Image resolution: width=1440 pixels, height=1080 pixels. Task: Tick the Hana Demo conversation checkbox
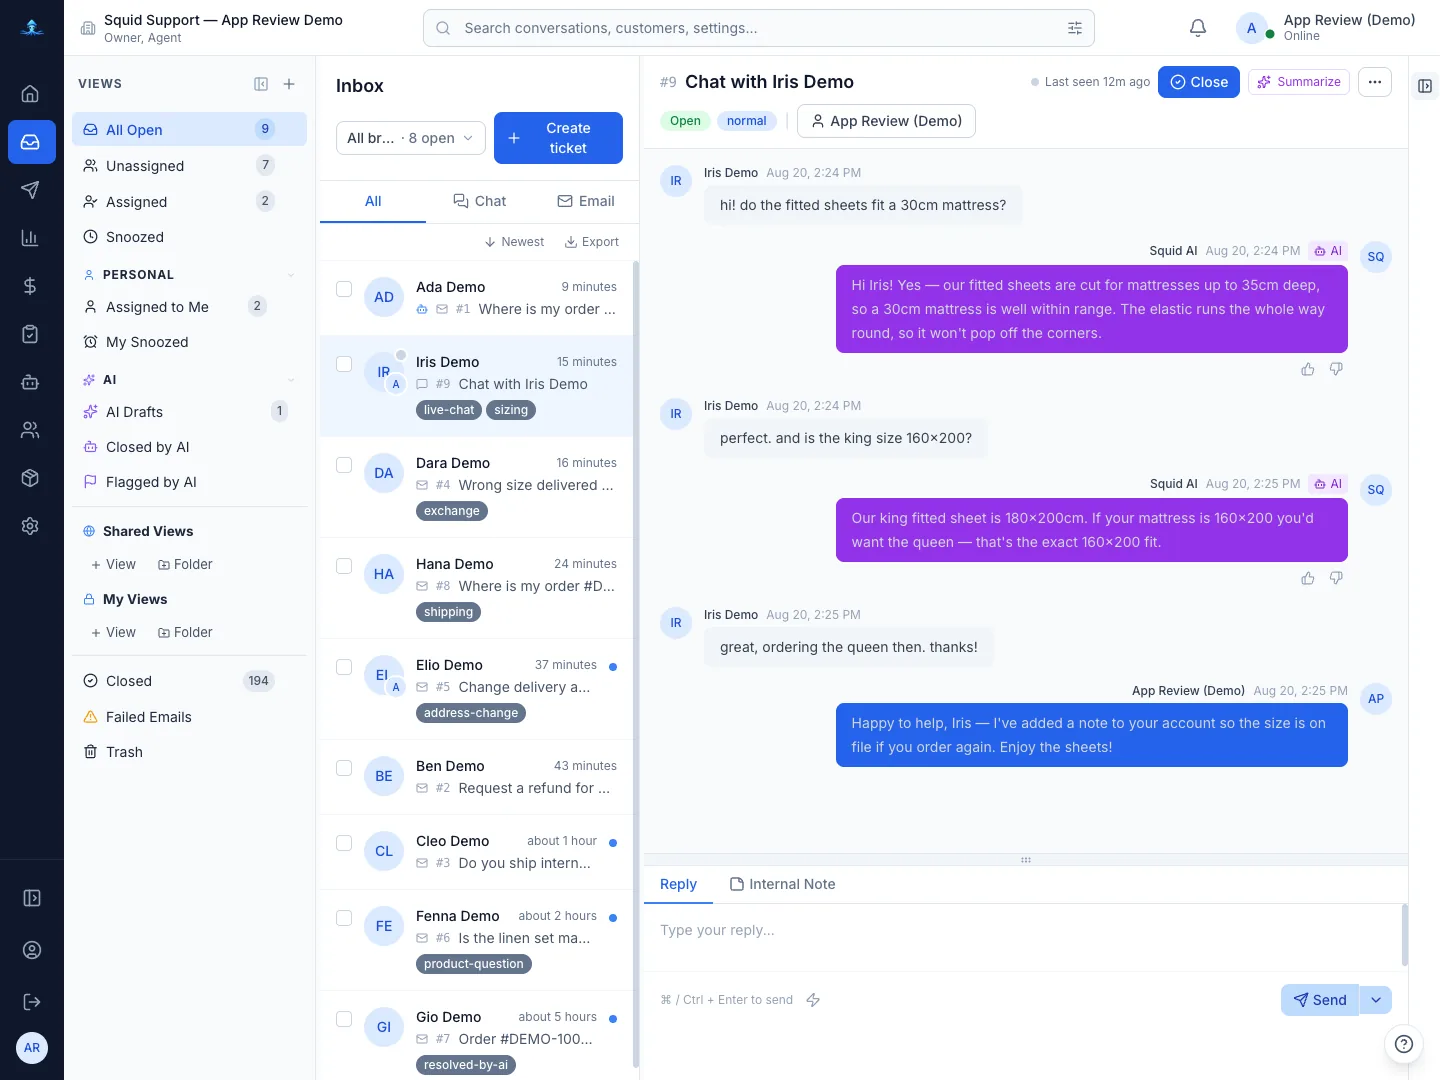pyautogui.click(x=344, y=566)
